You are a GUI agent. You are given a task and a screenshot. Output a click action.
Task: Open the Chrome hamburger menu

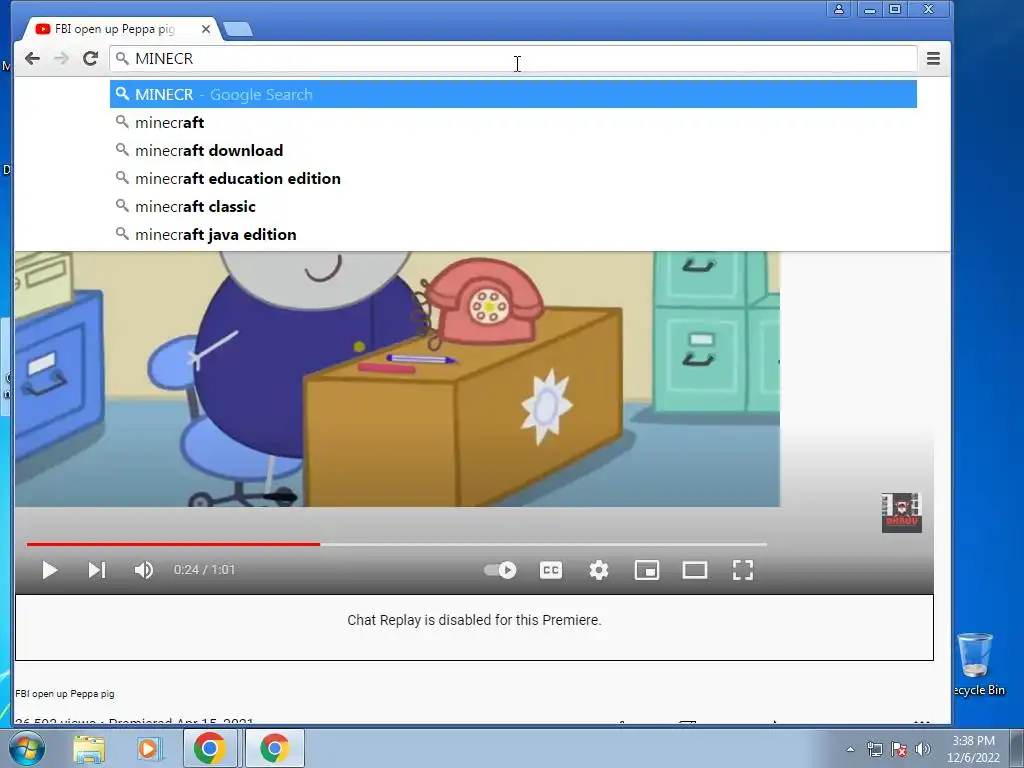pos(933,59)
